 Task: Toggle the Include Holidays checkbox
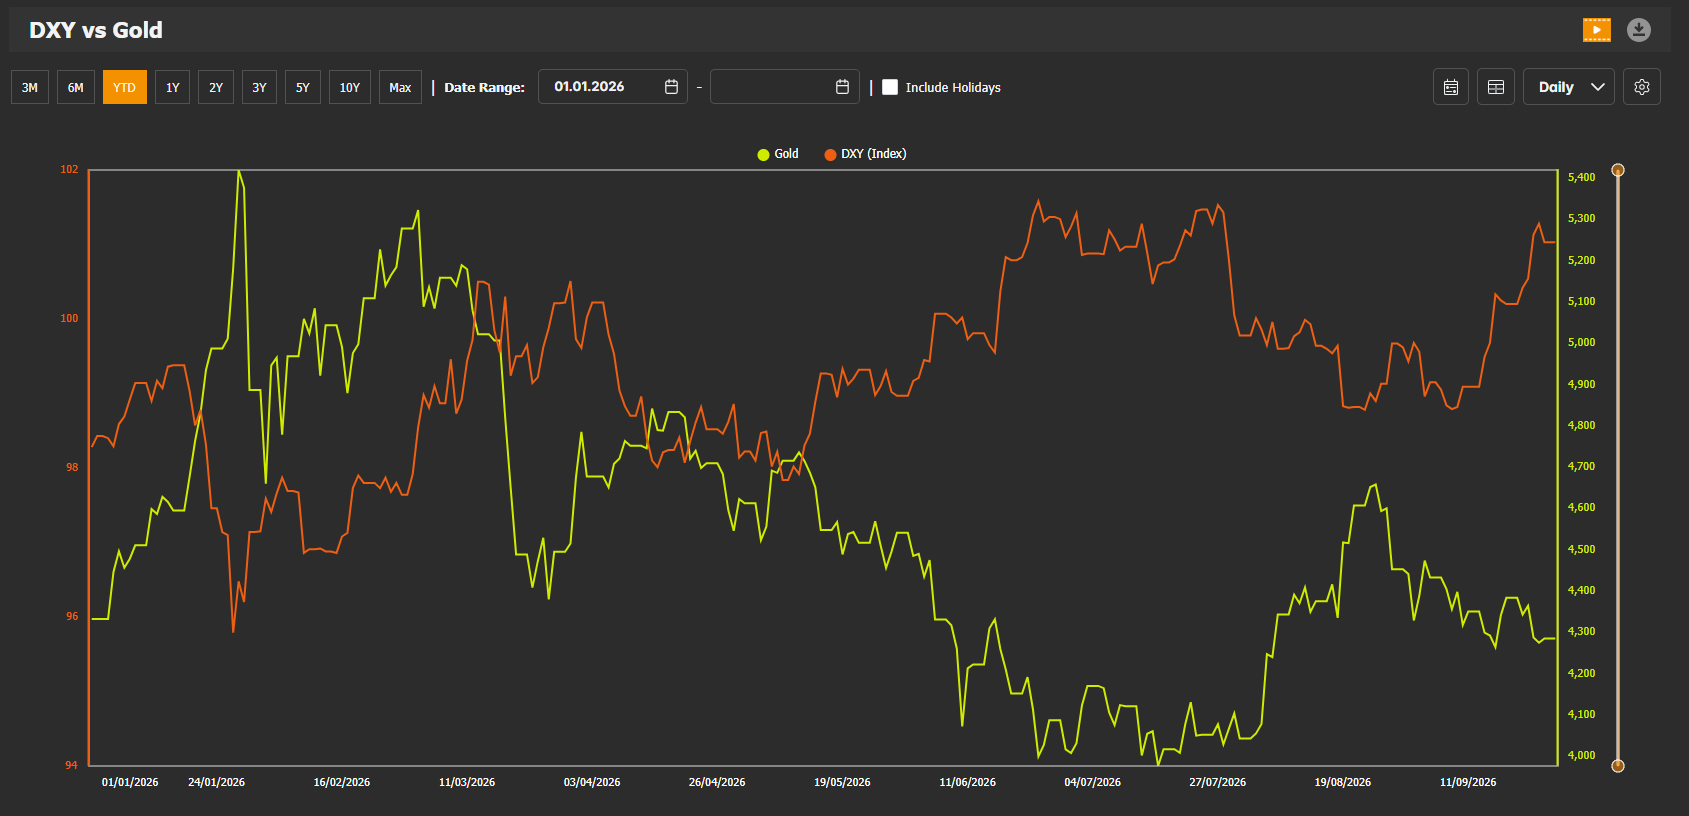pyautogui.click(x=890, y=87)
